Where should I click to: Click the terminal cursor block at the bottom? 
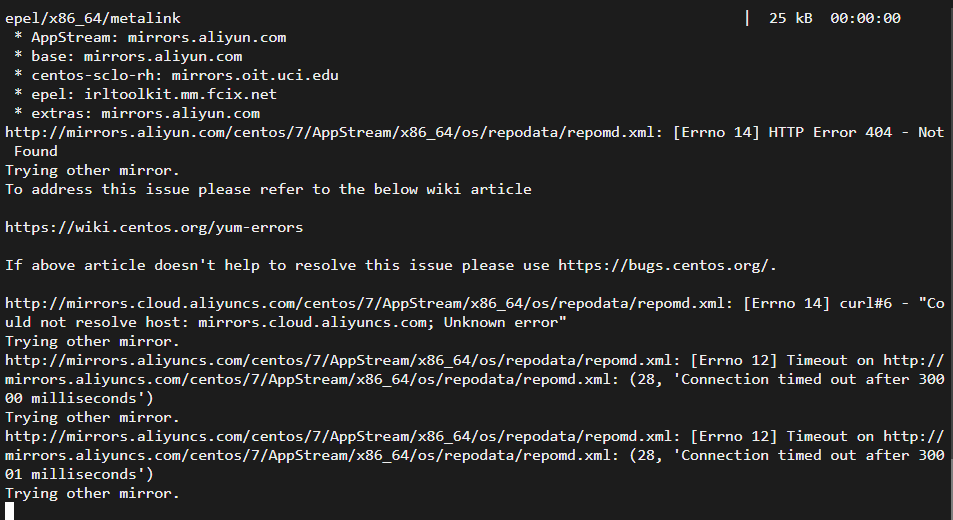[9, 511]
